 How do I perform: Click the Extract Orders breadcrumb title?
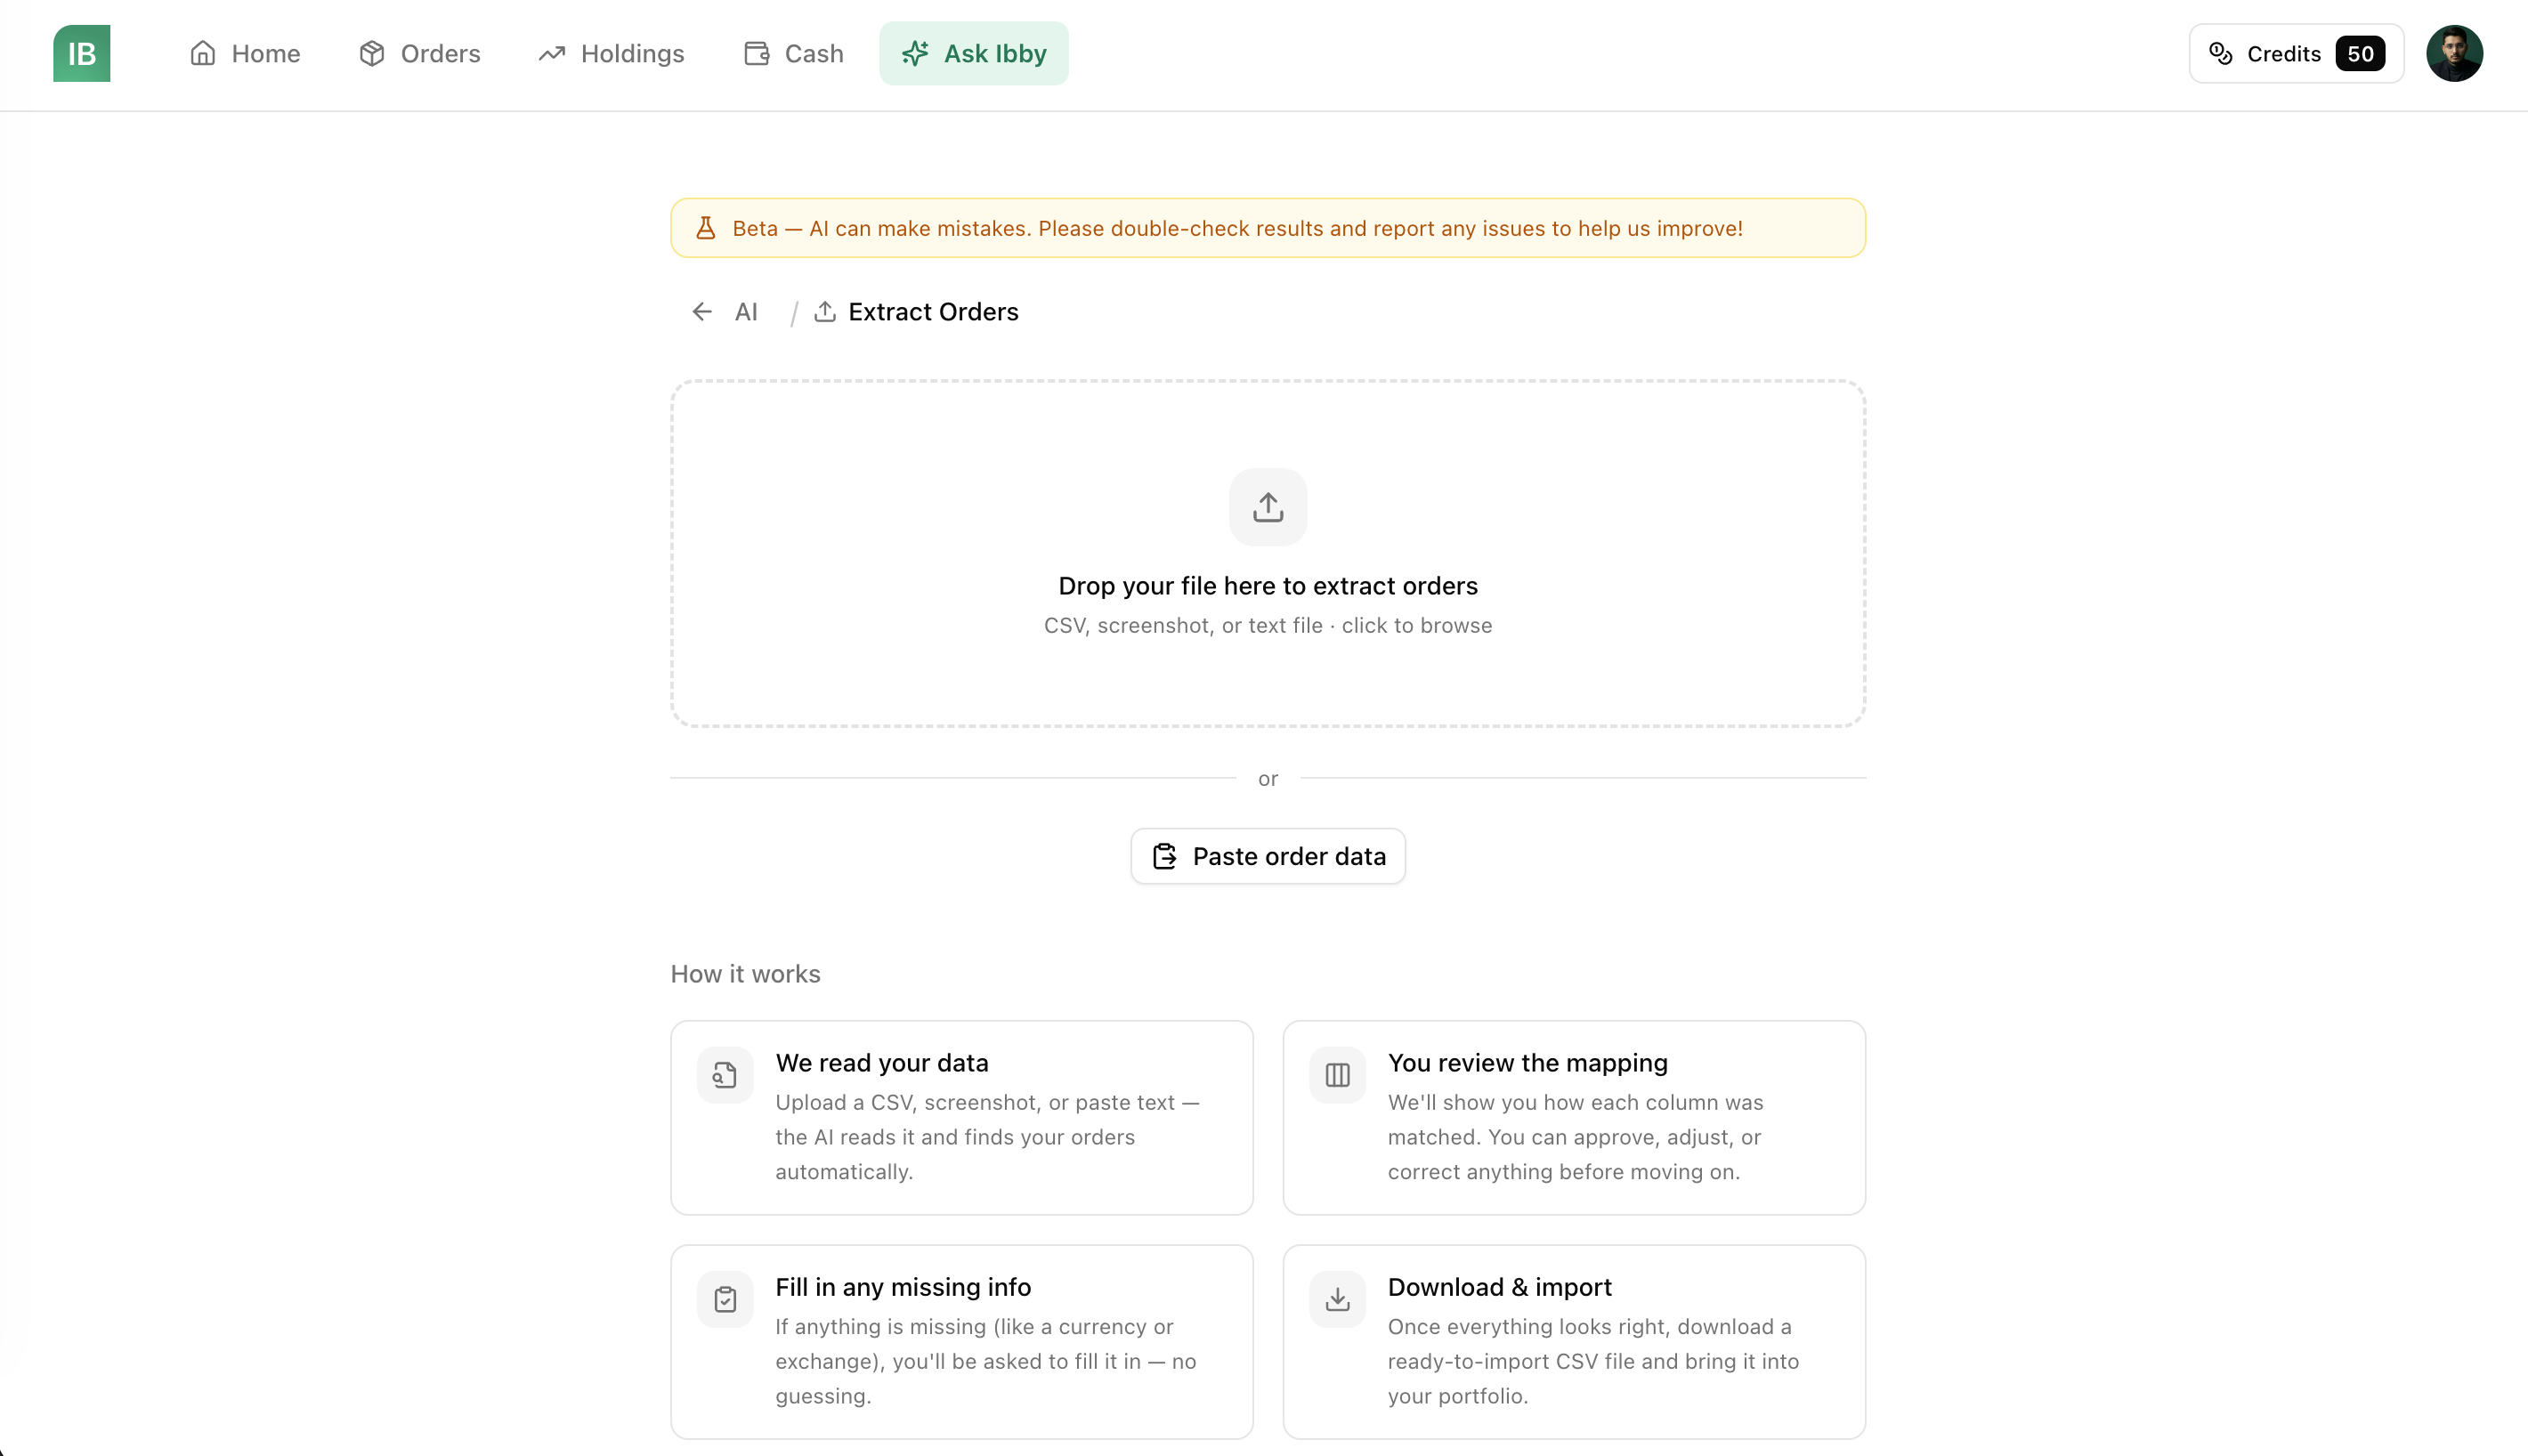coord(933,312)
